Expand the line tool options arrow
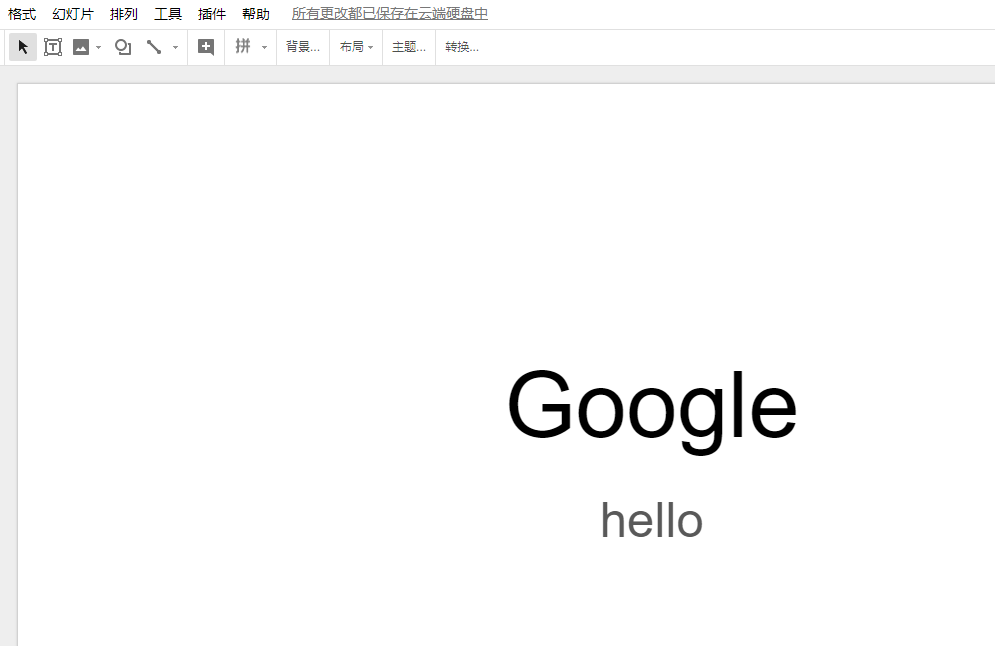This screenshot has width=995, height=646. (x=175, y=46)
